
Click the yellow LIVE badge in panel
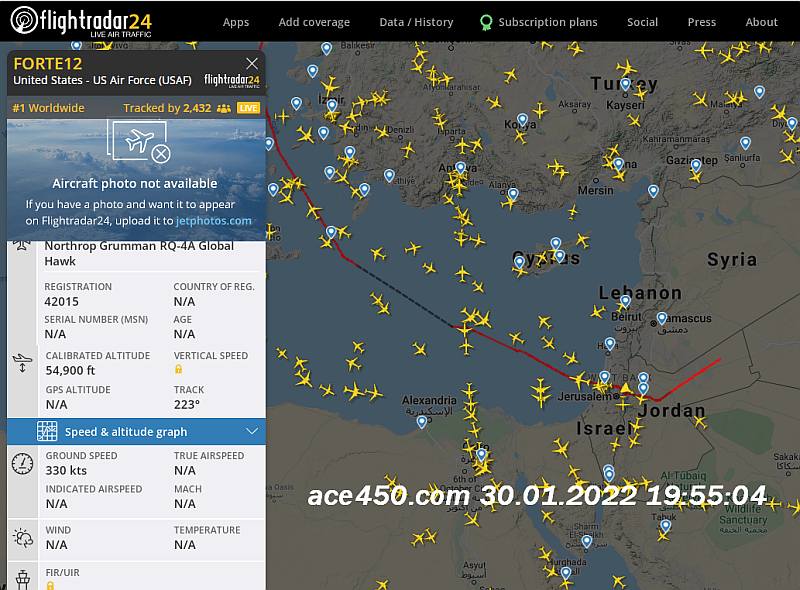[248, 108]
